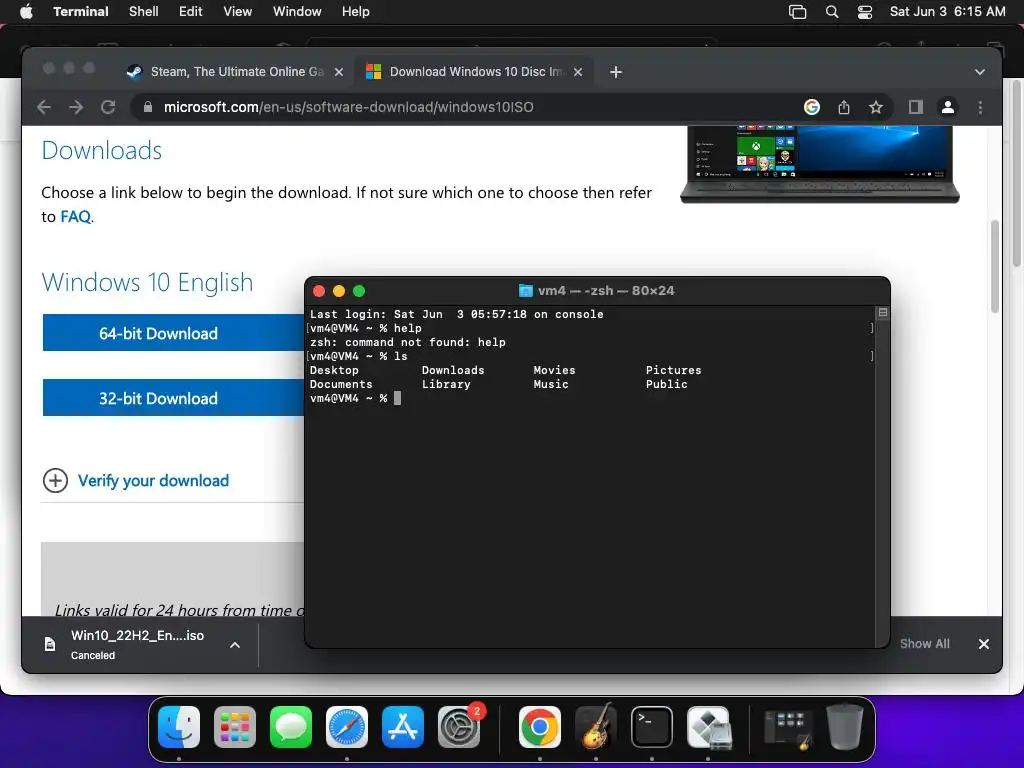Open a new Chrome tab

click(x=616, y=72)
